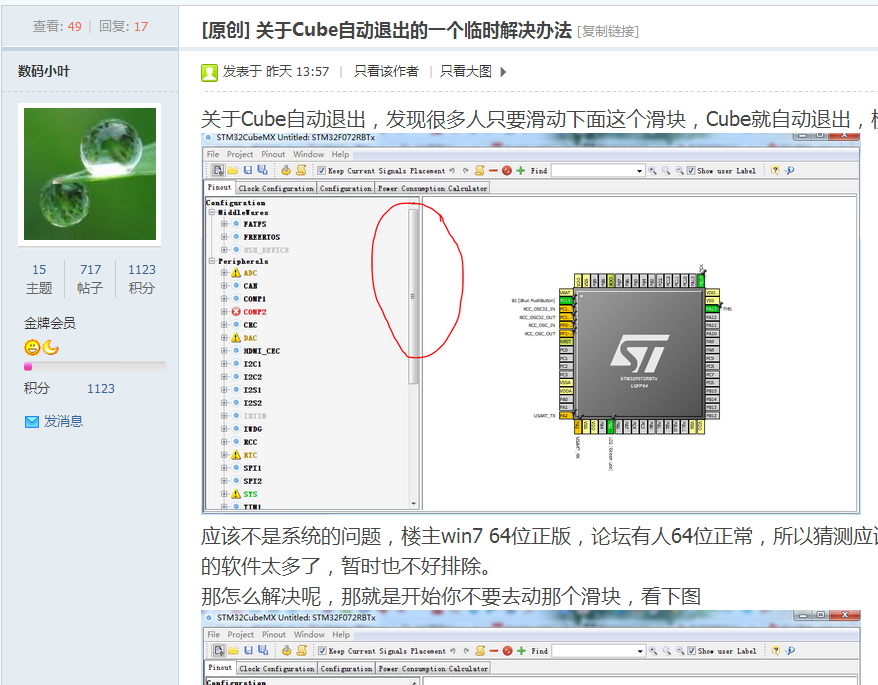
Task: Click green author icon beside 发表于
Action: click(x=209, y=72)
